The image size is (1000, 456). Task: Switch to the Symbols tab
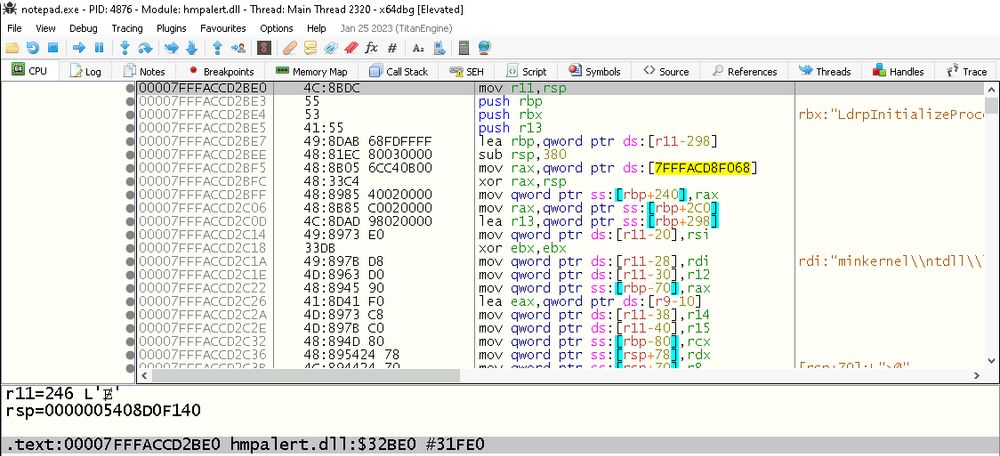coord(595,71)
